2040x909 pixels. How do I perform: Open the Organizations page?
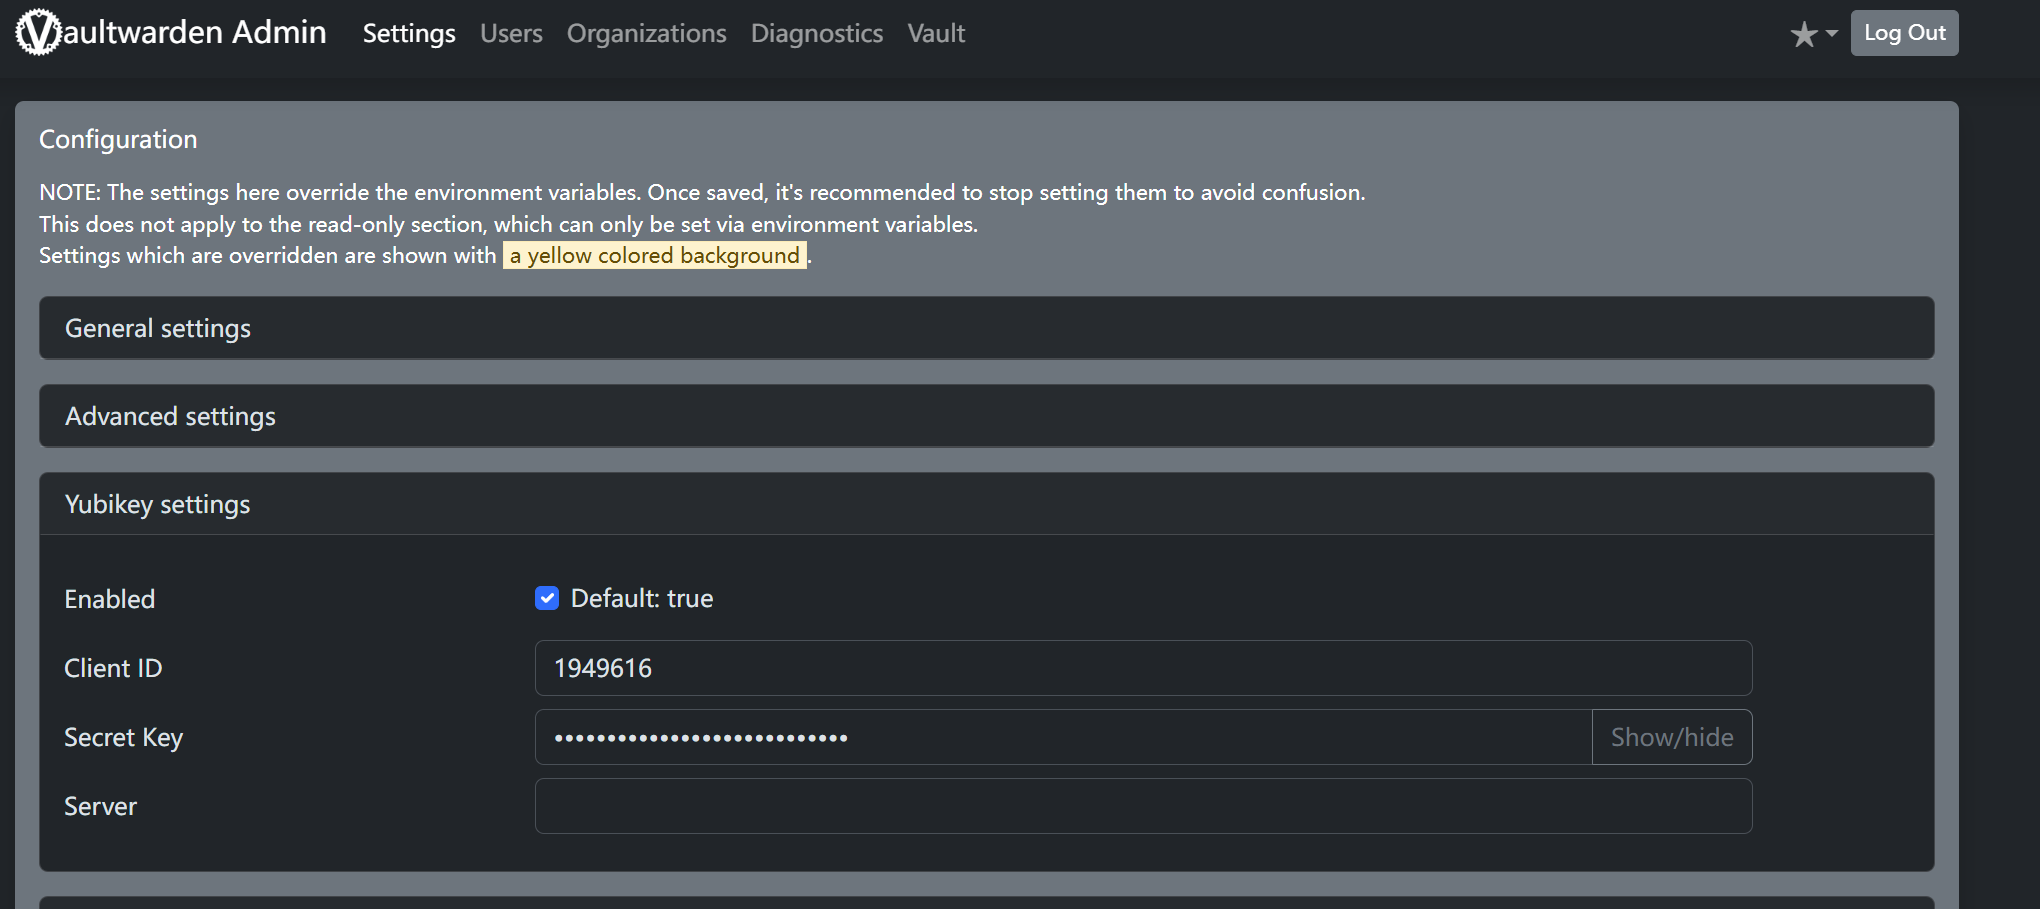646,34
